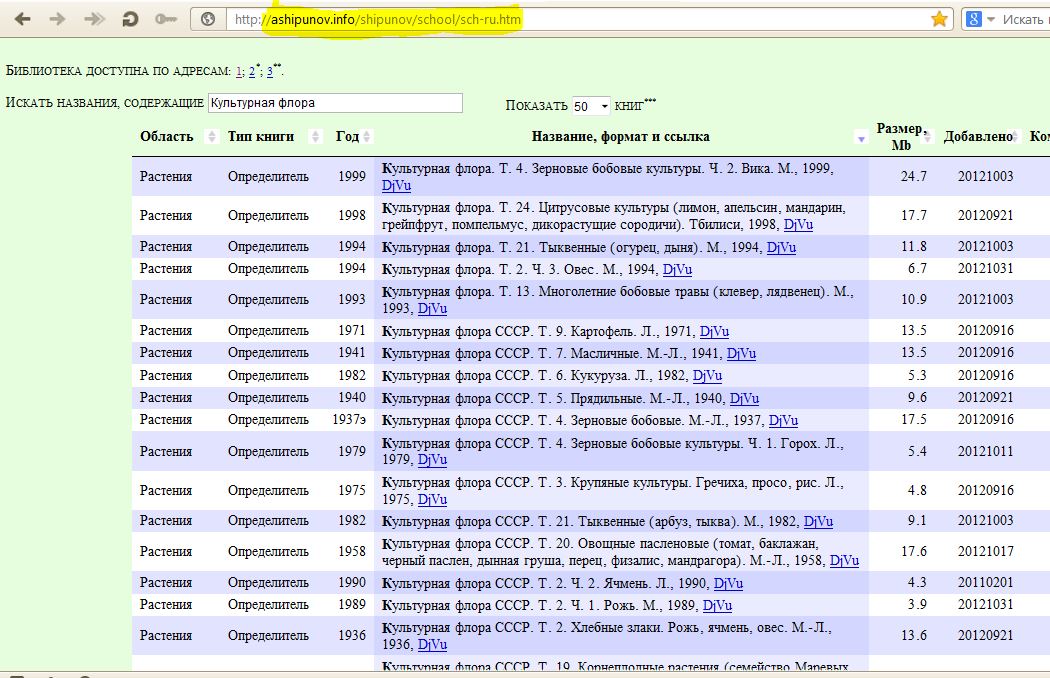Open the books-per-page dropdown showing 50
This screenshot has height=678, width=1050.
(x=590, y=106)
